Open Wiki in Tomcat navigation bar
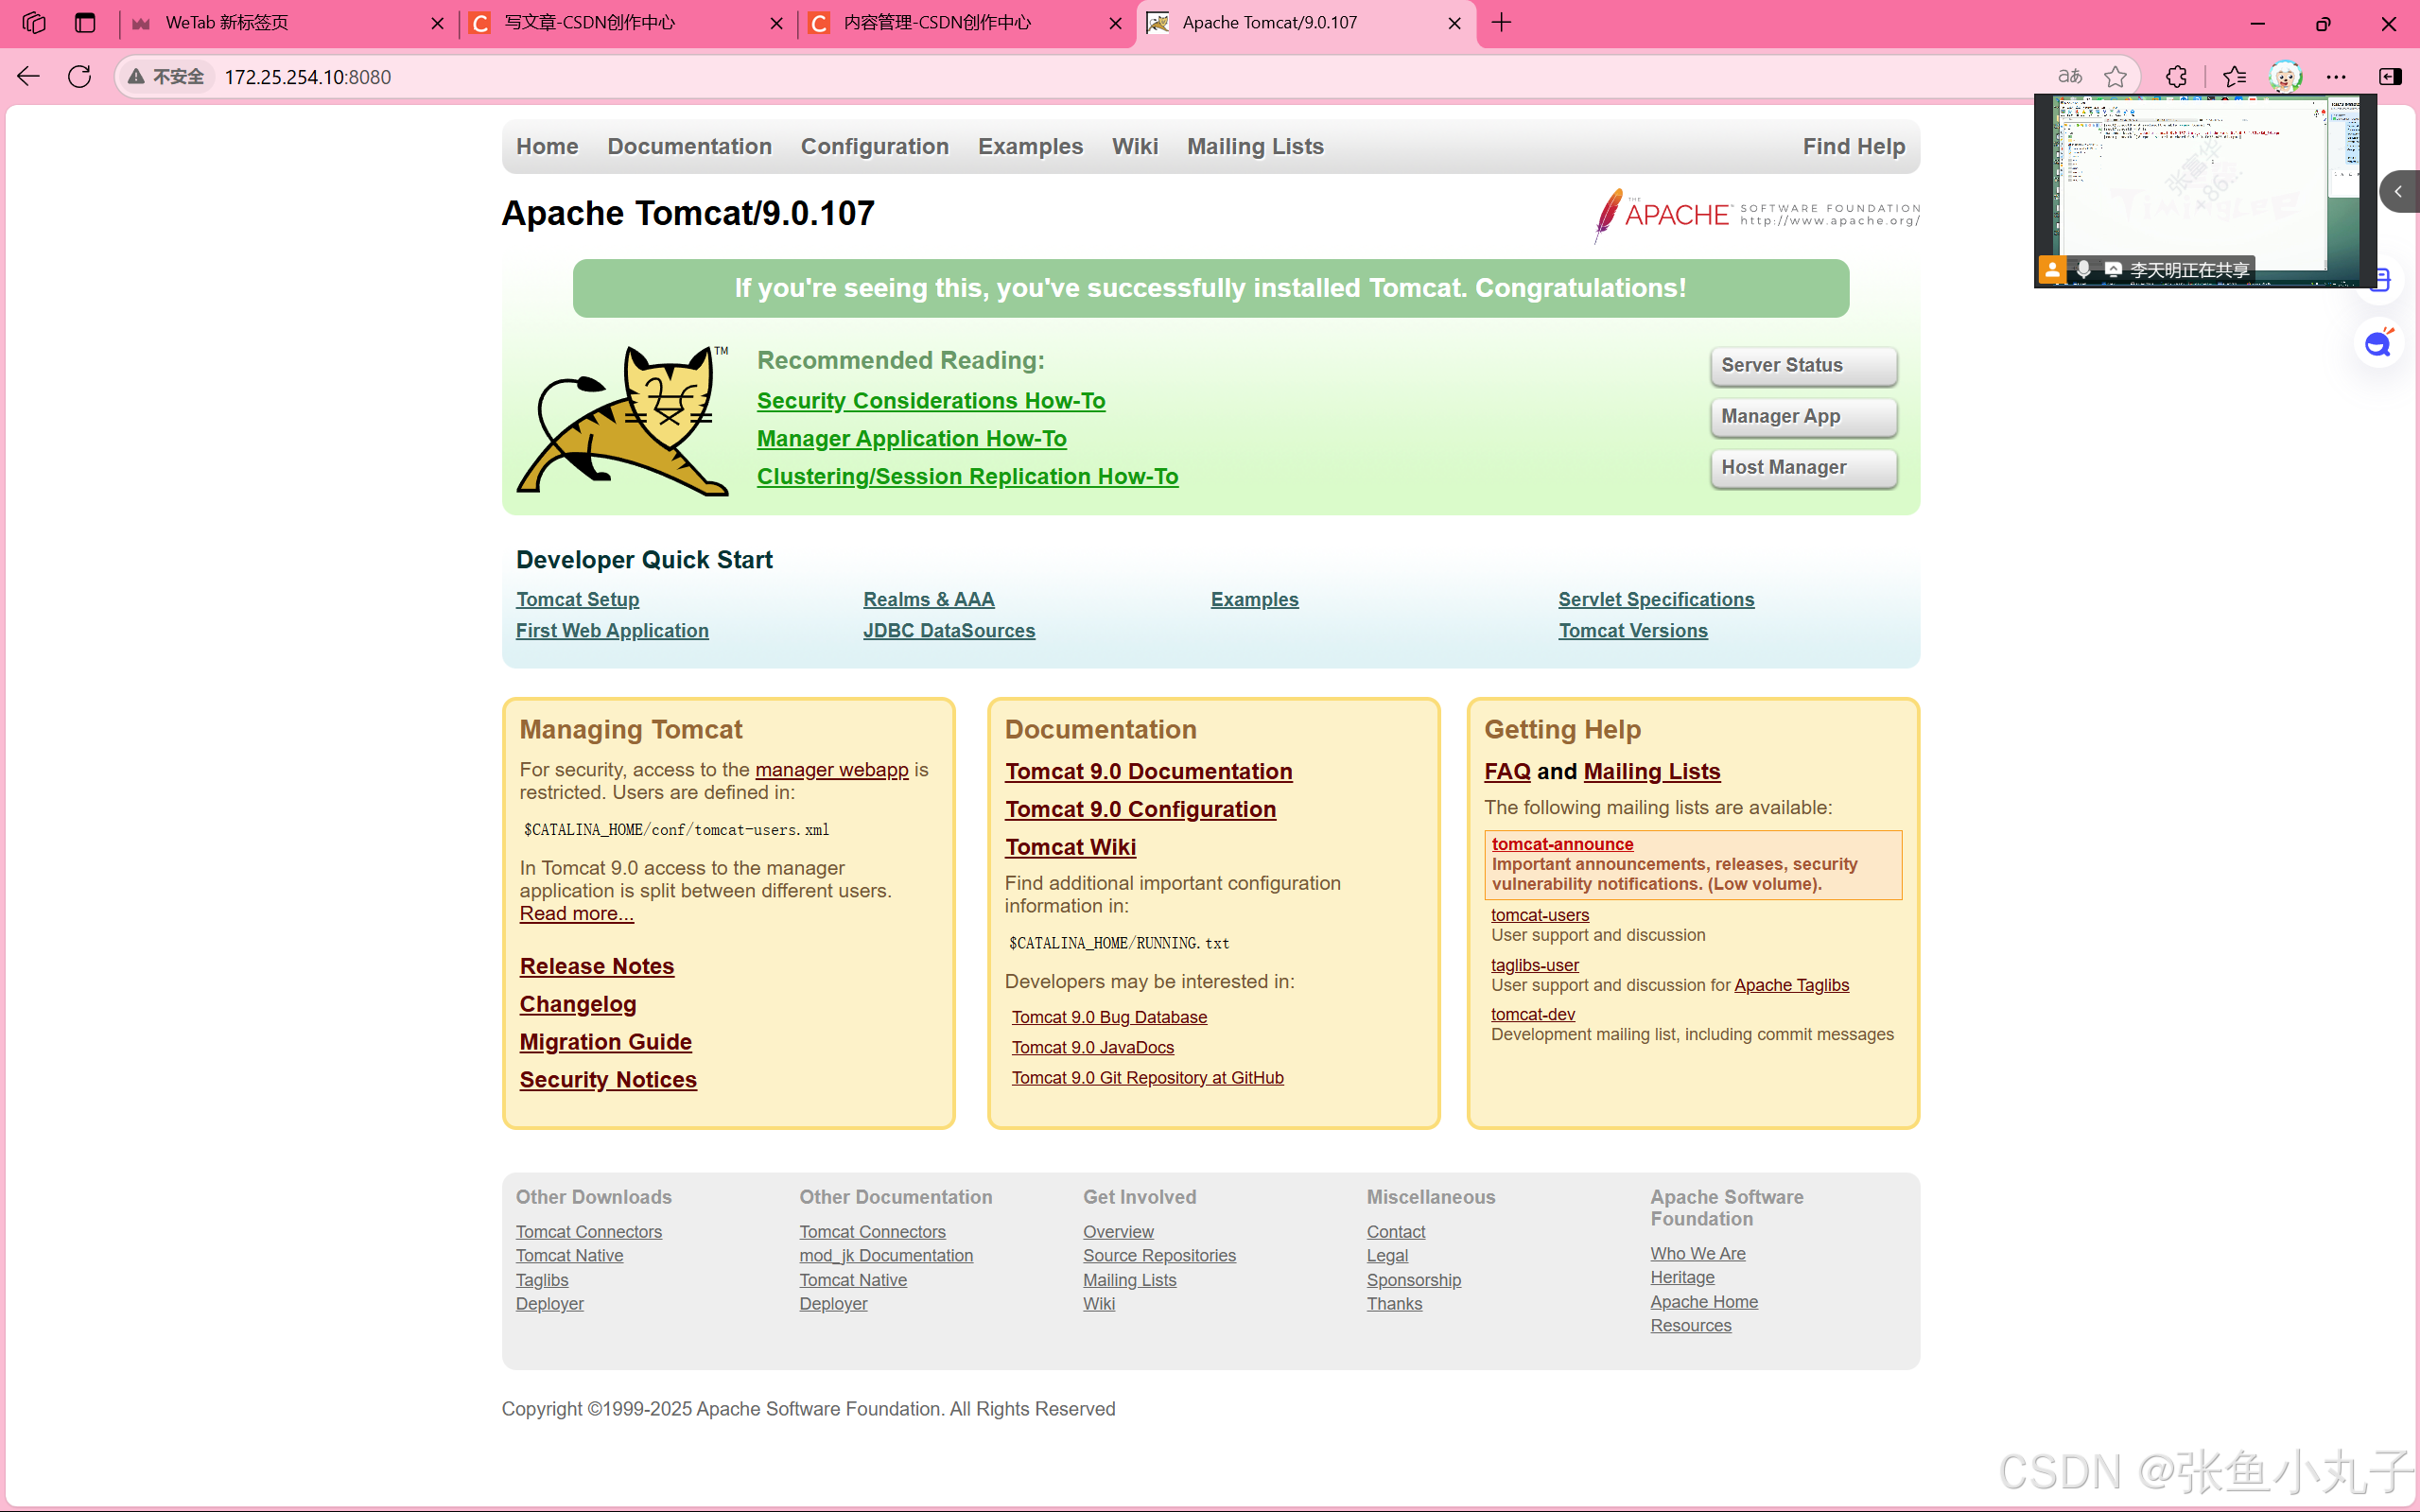The width and height of the screenshot is (2420, 1512). pyautogui.click(x=1135, y=146)
